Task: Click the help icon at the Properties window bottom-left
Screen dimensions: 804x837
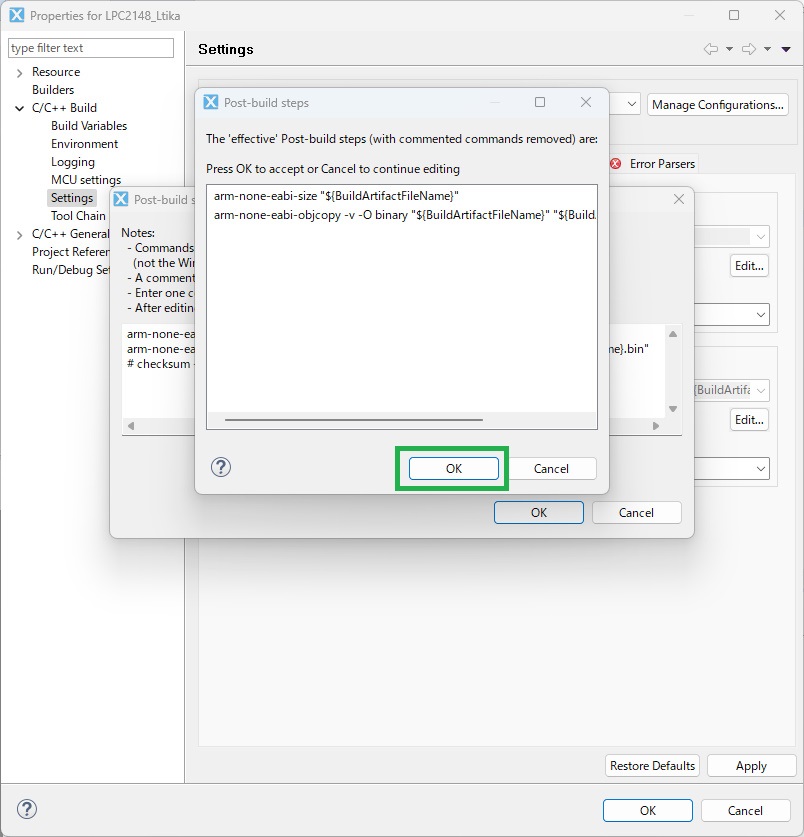Action: pos(27,810)
